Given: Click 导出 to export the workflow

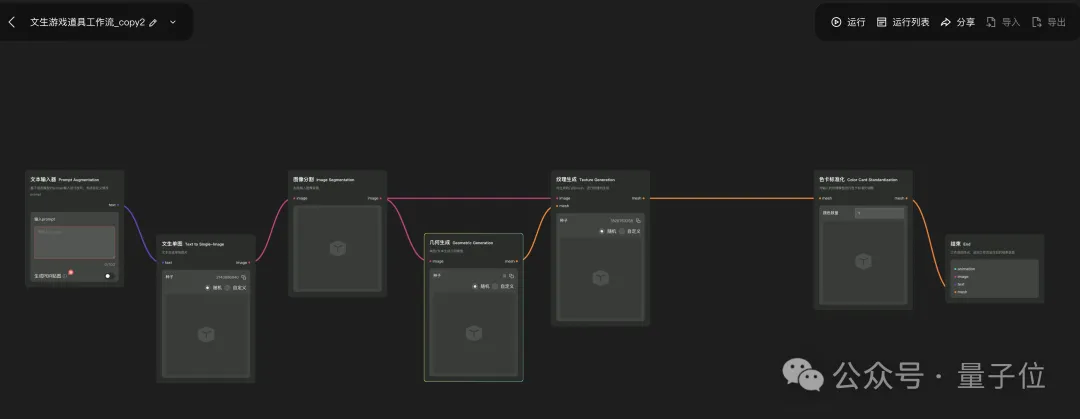Looking at the screenshot, I should (1048, 22).
